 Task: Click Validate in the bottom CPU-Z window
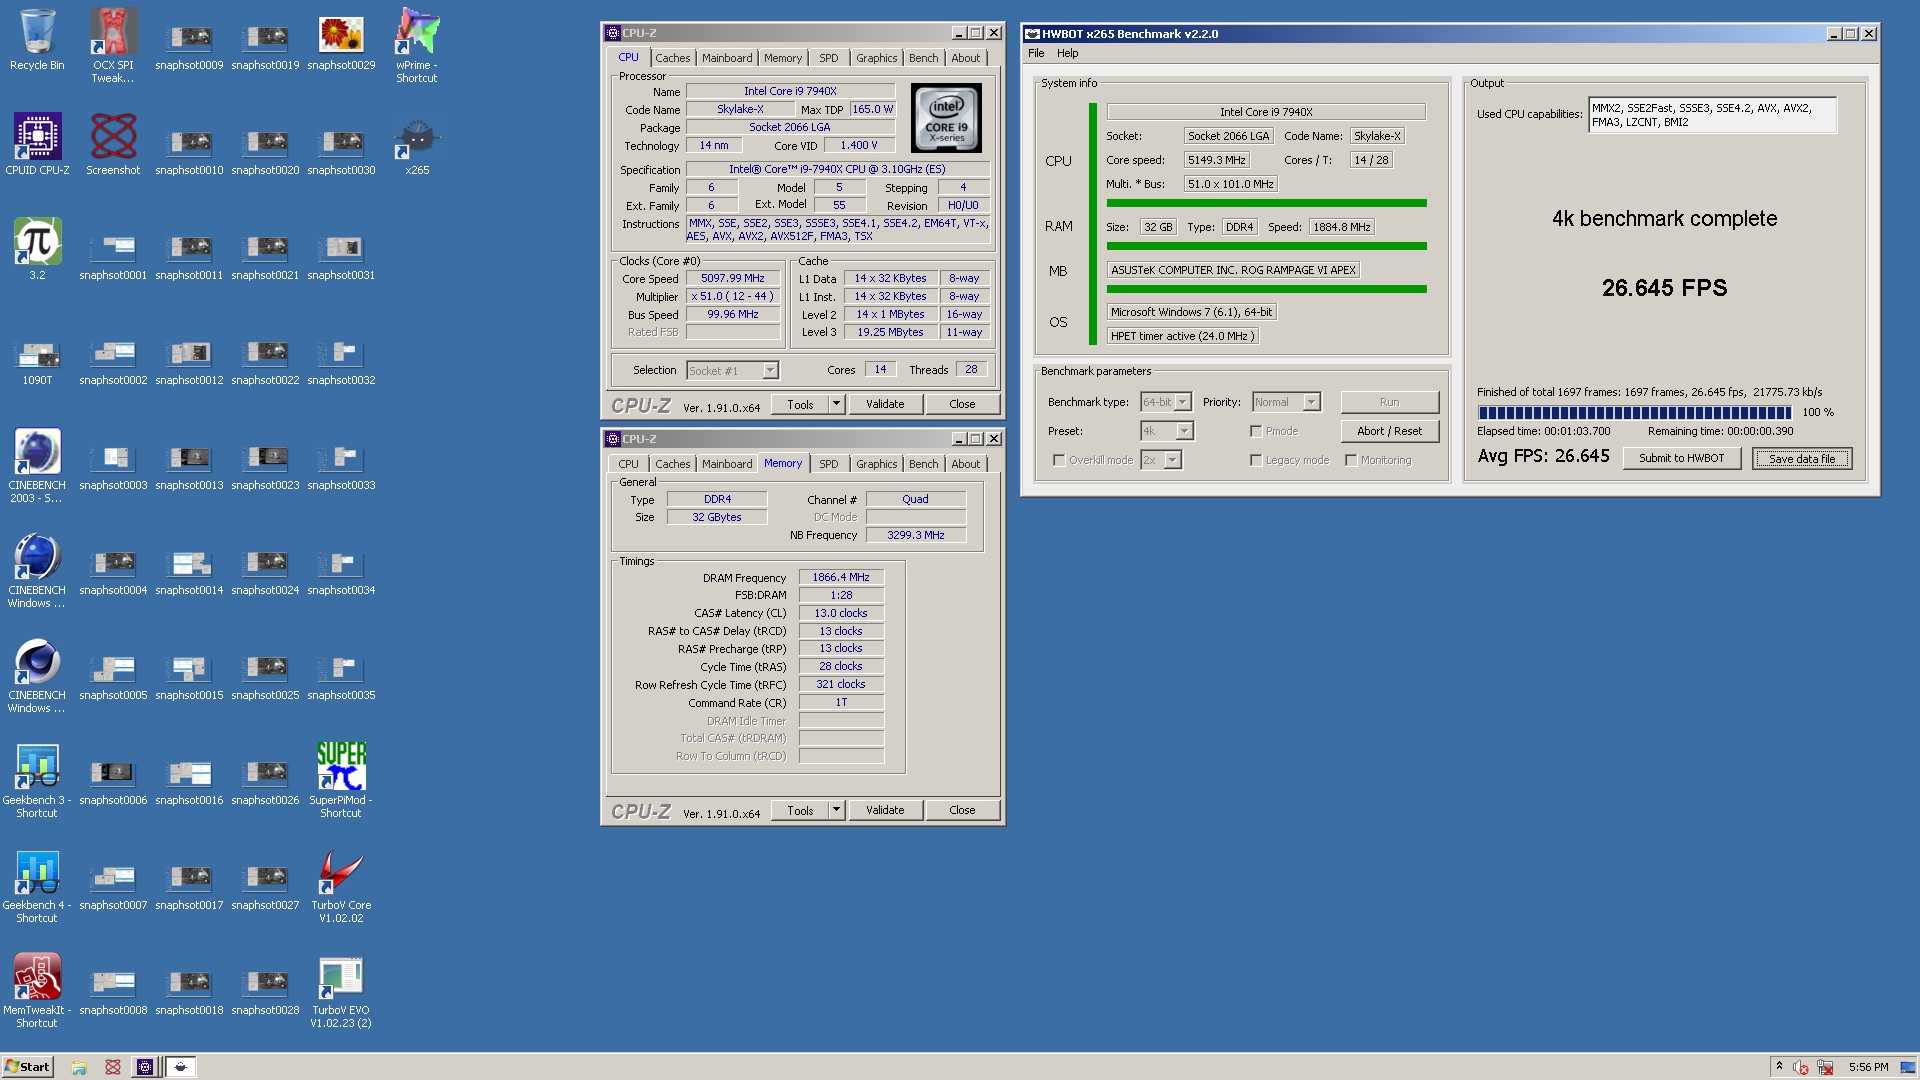885,810
